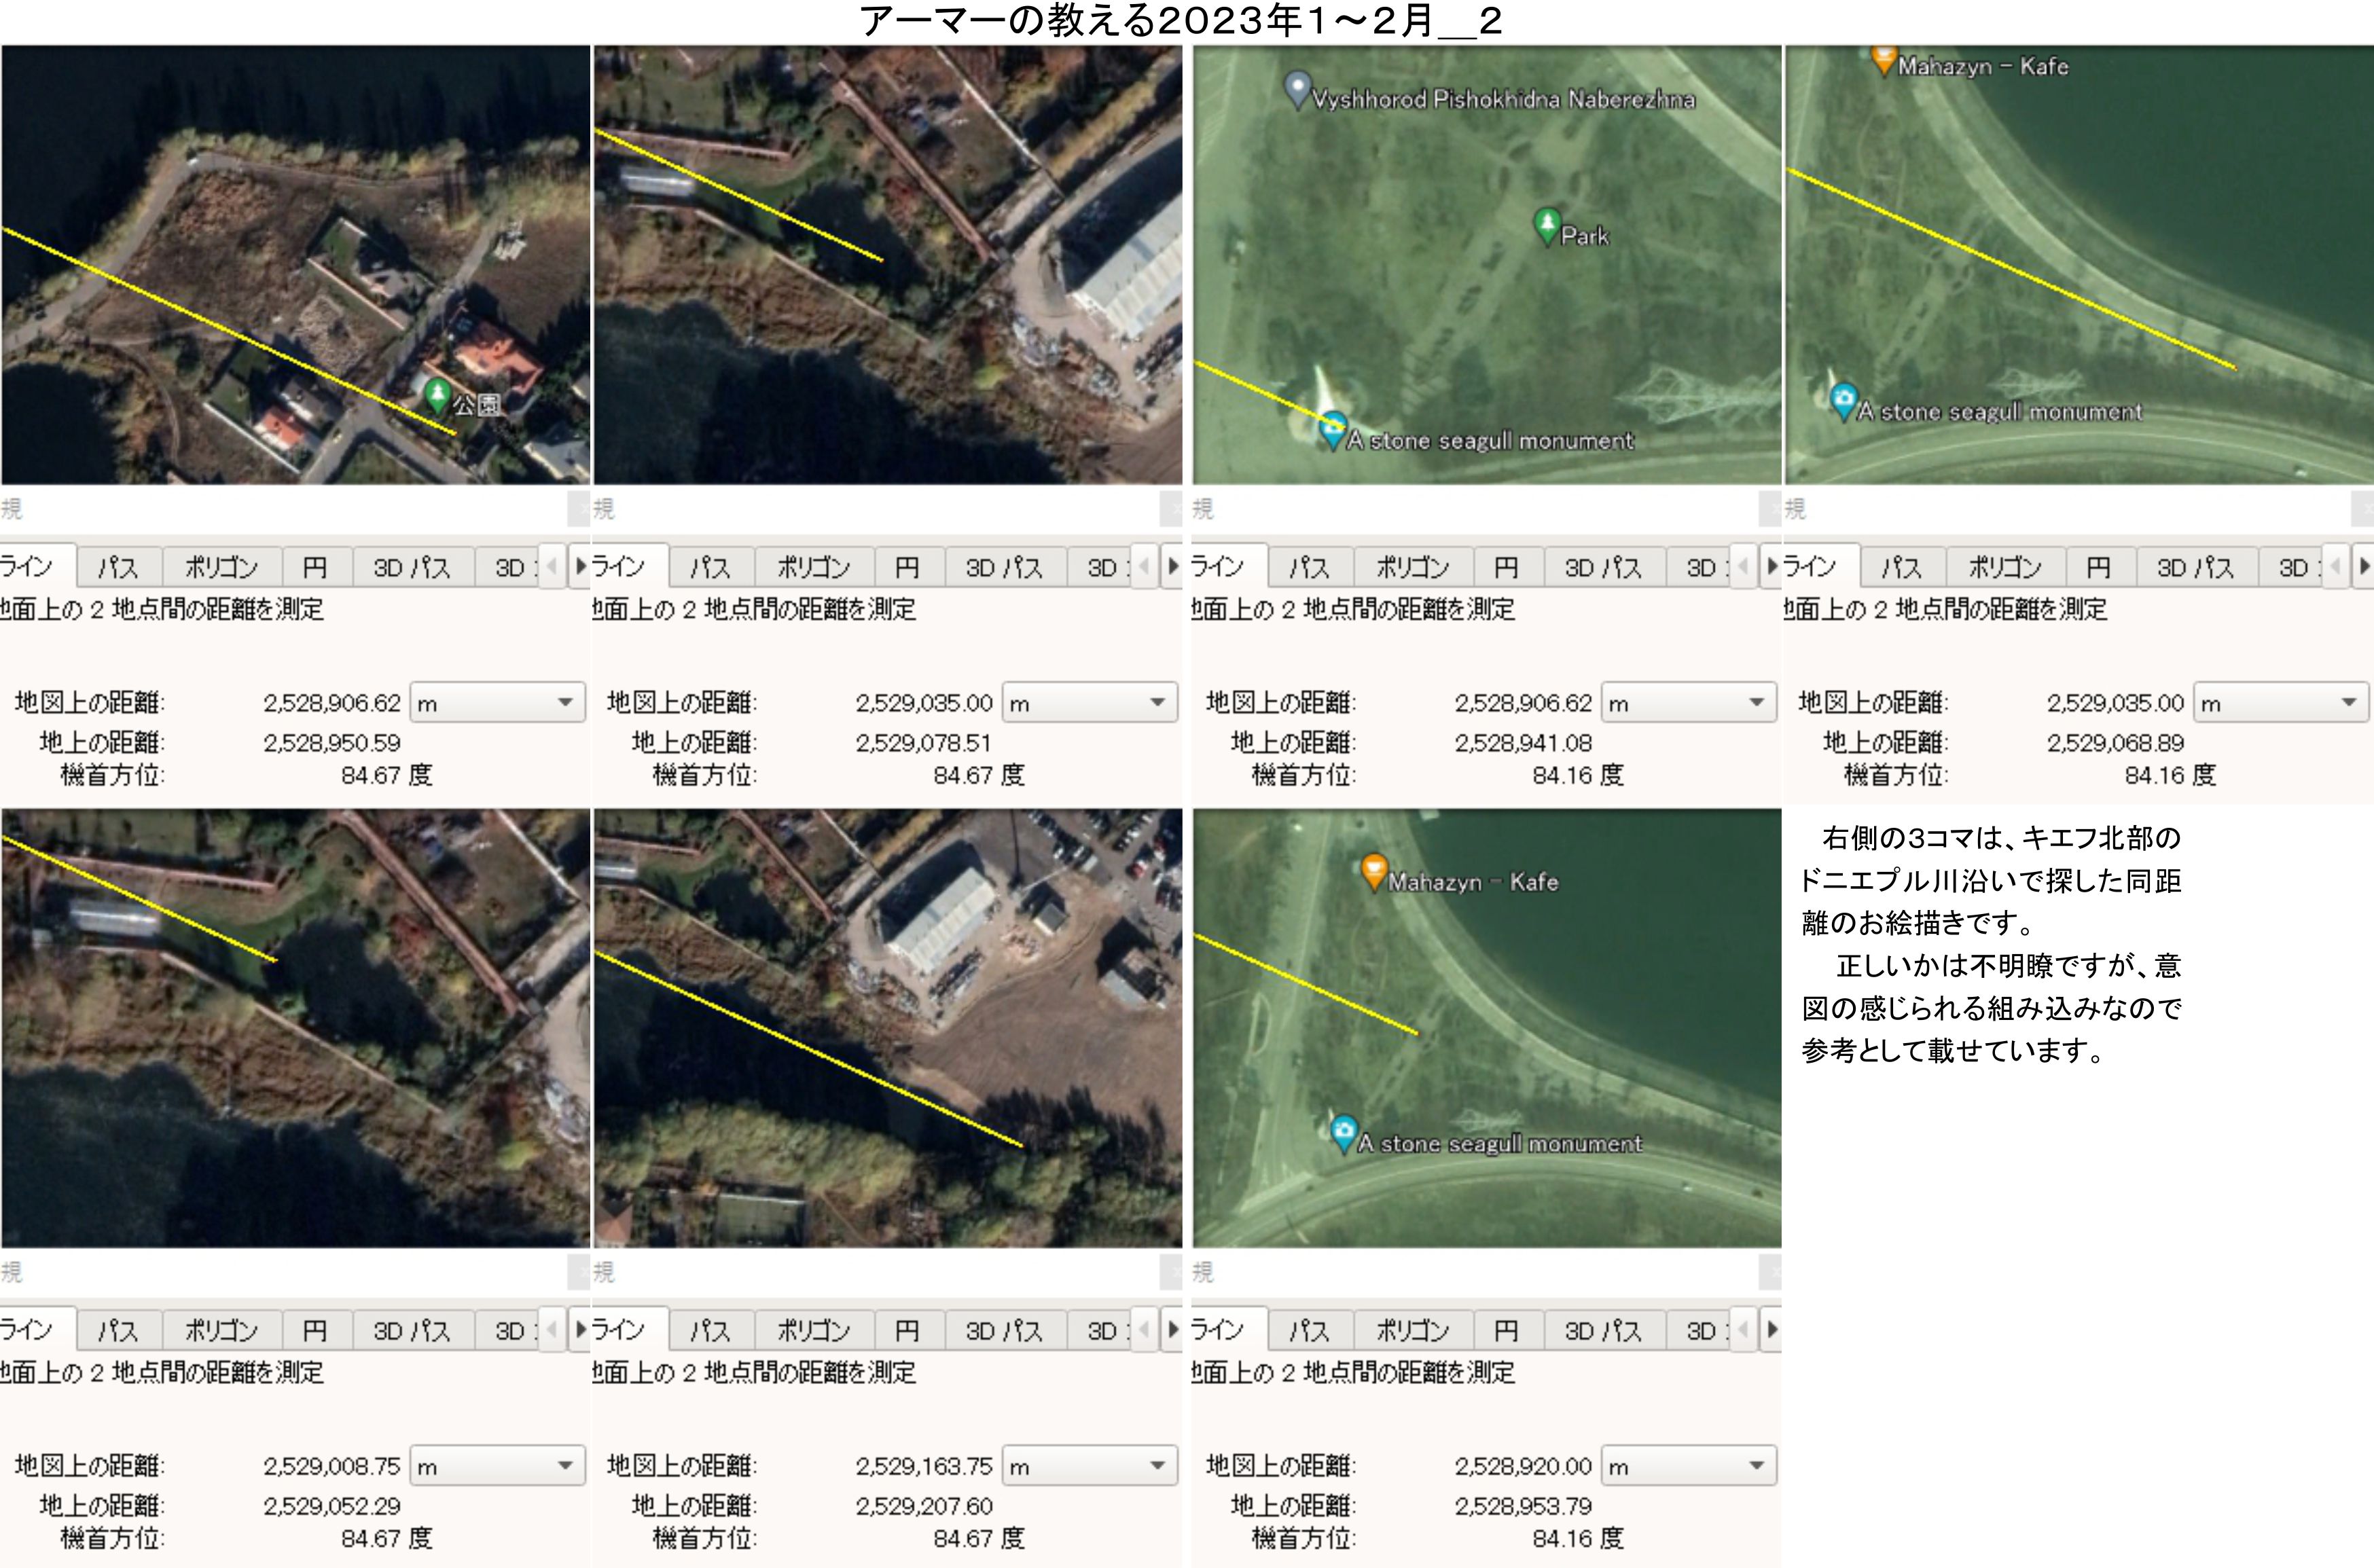Image resolution: width=2374 pixels, height=1568 pixels.
Task: Open the m unit dropdown beside map length 2,528,920.00
Action: pyautogui.click(x=1689, y=1466)
